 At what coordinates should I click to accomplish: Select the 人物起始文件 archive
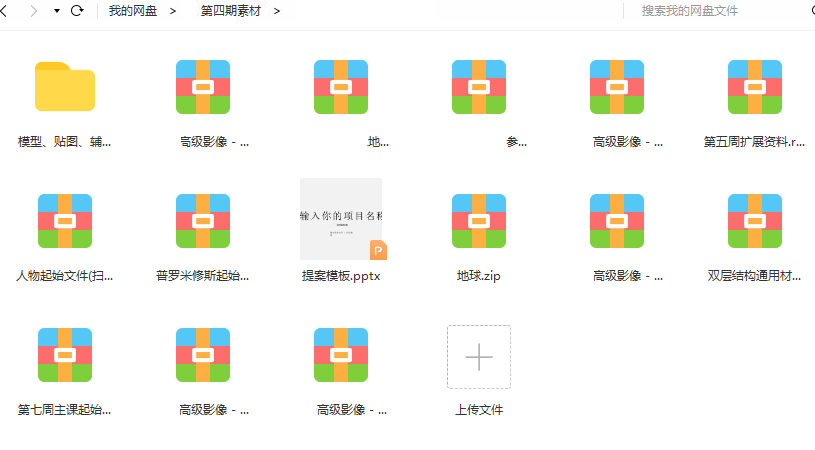(65, 221)
